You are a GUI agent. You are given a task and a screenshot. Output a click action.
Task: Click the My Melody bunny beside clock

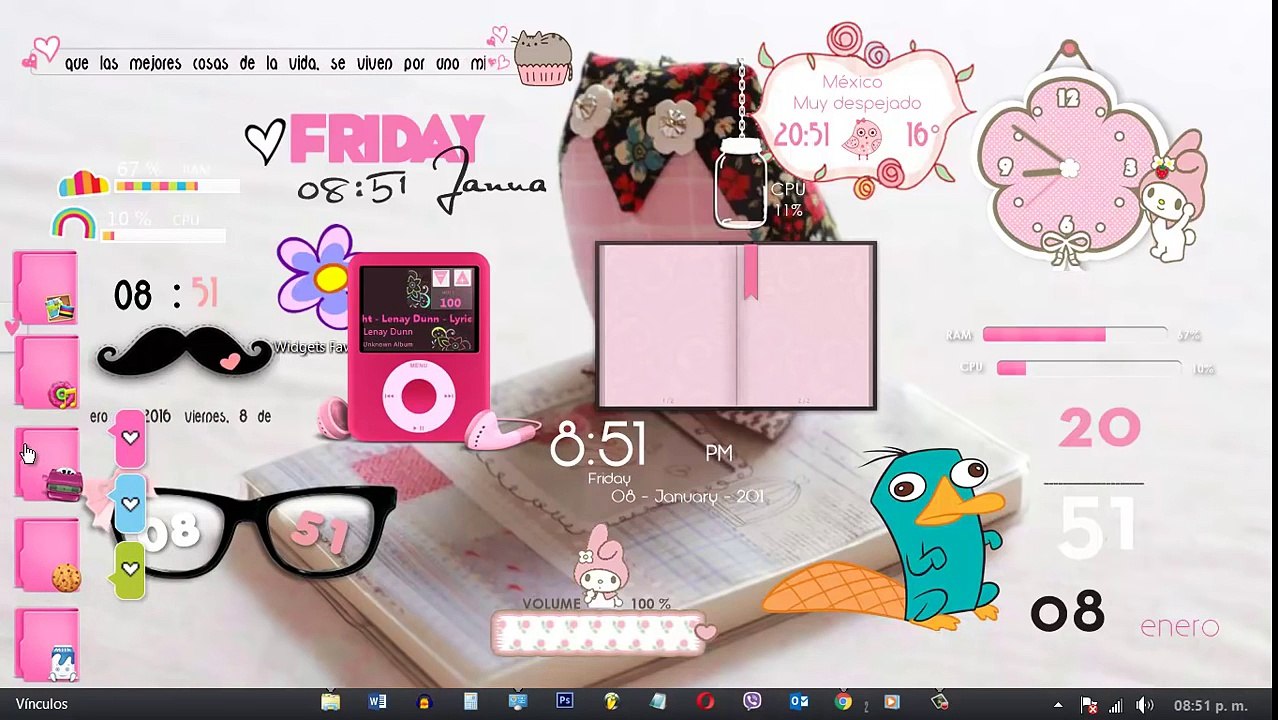point(1177,196)
